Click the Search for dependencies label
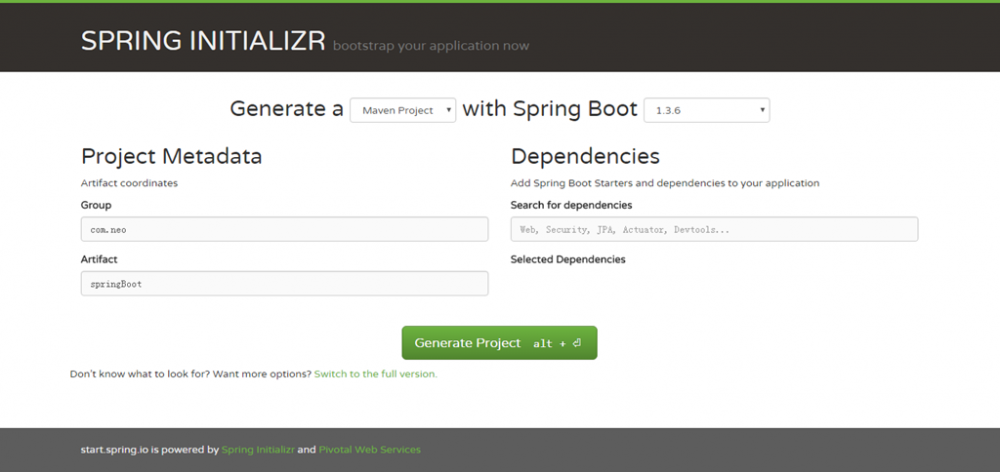 click(x=571, y=205)
